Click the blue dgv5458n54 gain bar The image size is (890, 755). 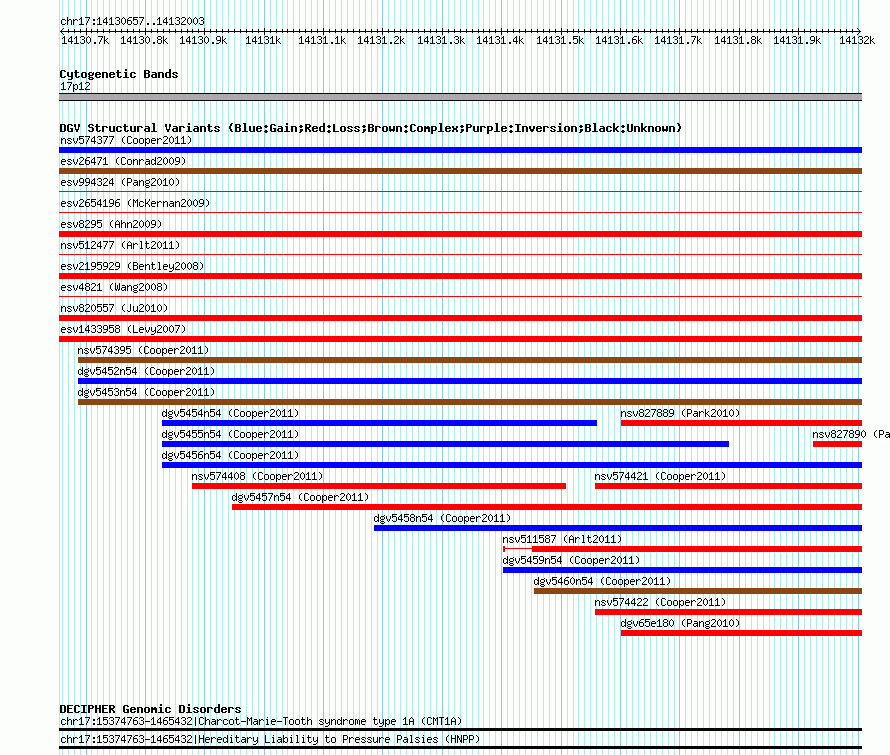click(x=618, y=528)
